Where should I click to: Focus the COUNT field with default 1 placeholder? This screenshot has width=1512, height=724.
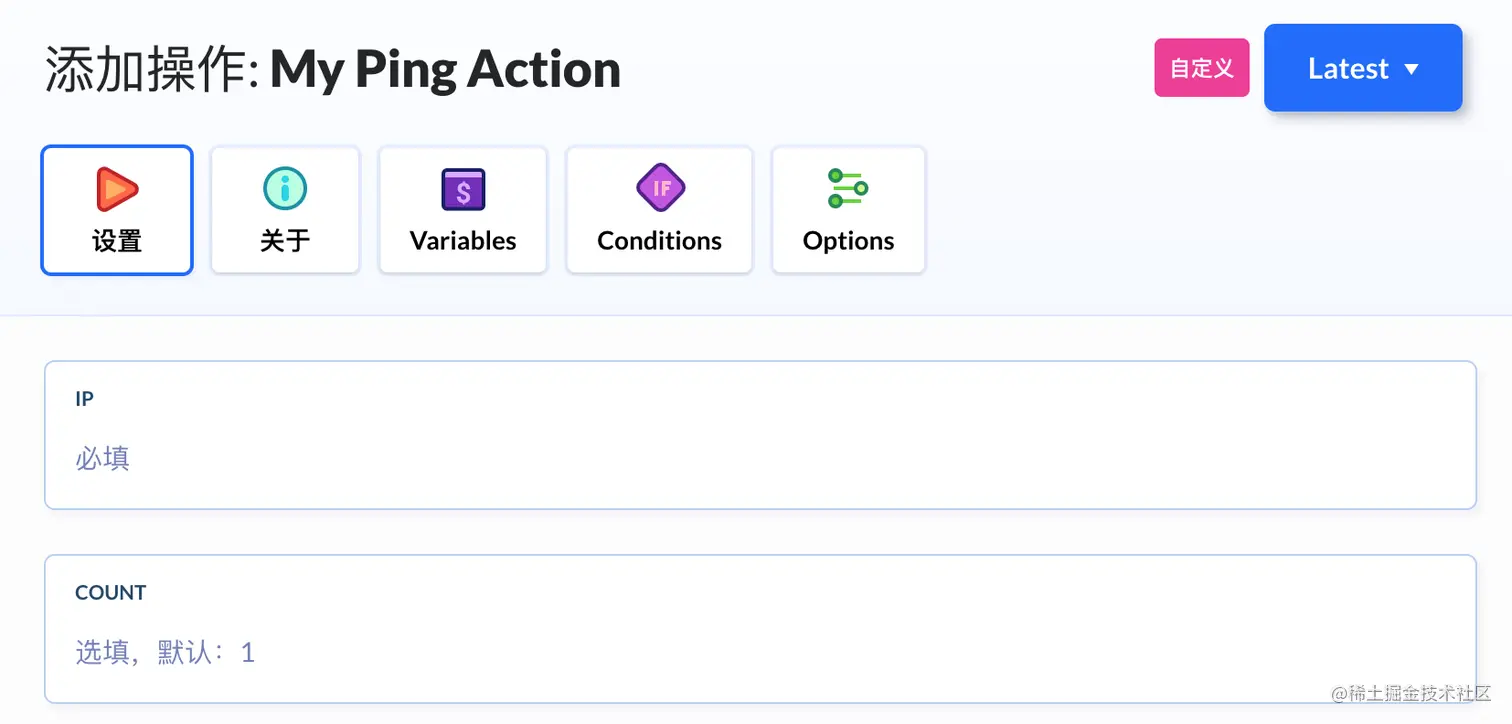coord(760,629)
